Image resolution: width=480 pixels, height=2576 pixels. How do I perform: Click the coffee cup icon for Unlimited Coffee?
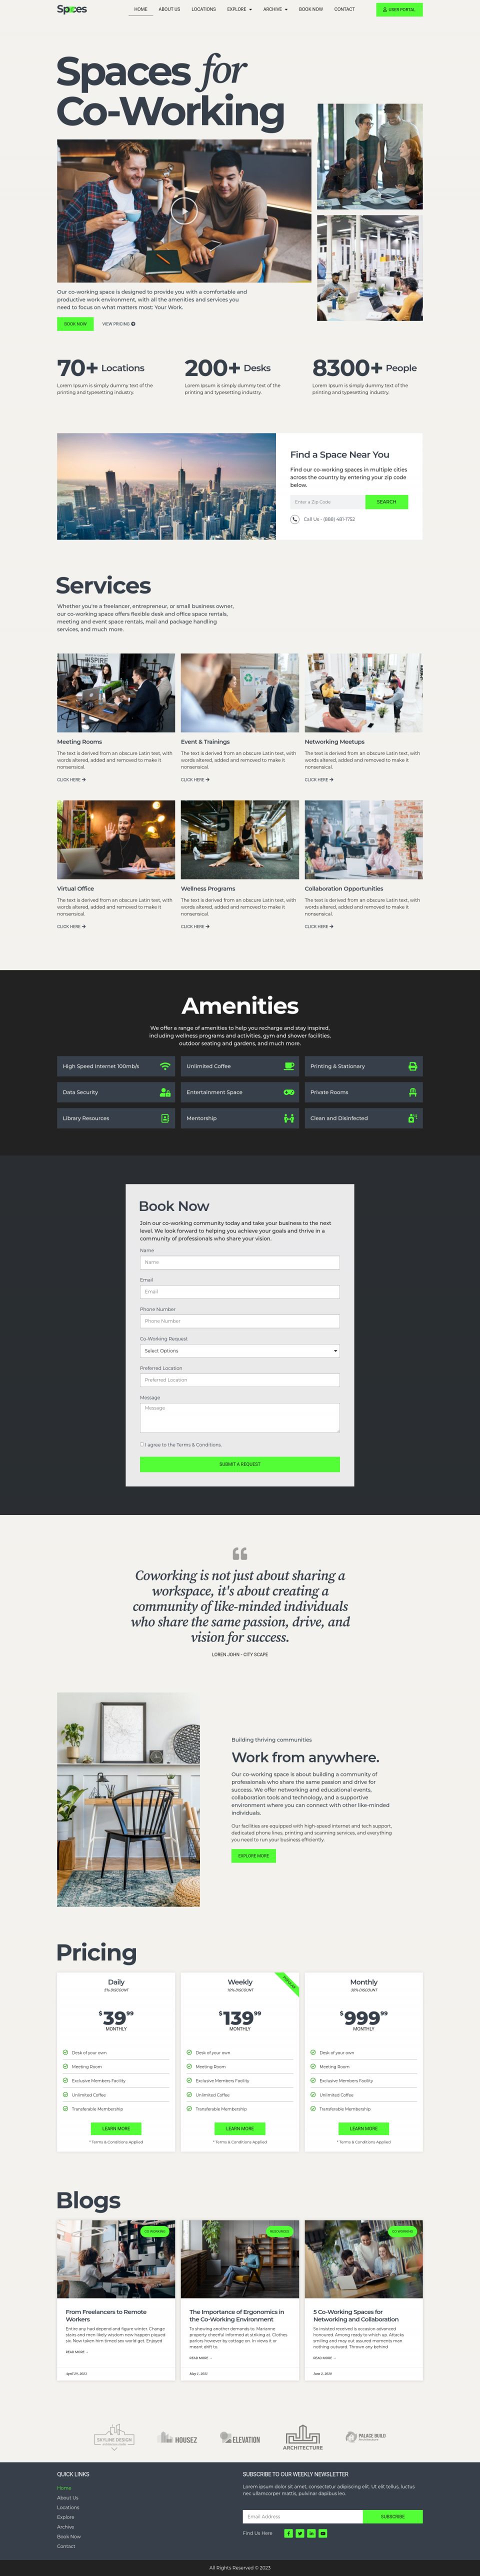coord(289,1066)
